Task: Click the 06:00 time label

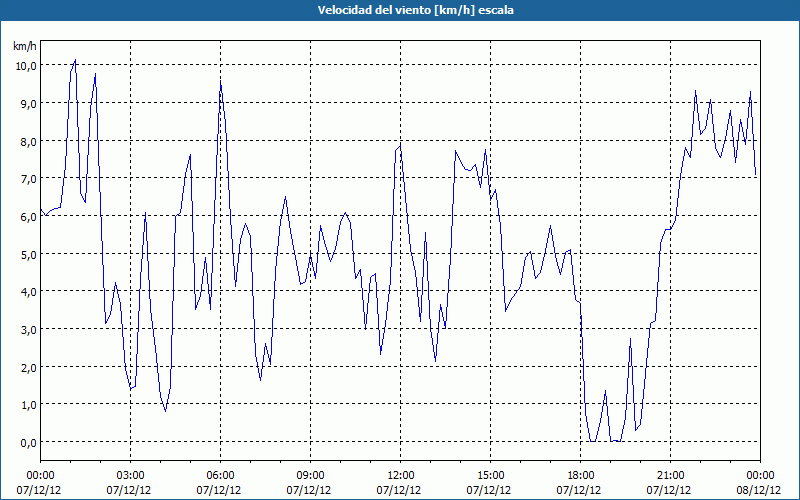Action: [220, 476]
